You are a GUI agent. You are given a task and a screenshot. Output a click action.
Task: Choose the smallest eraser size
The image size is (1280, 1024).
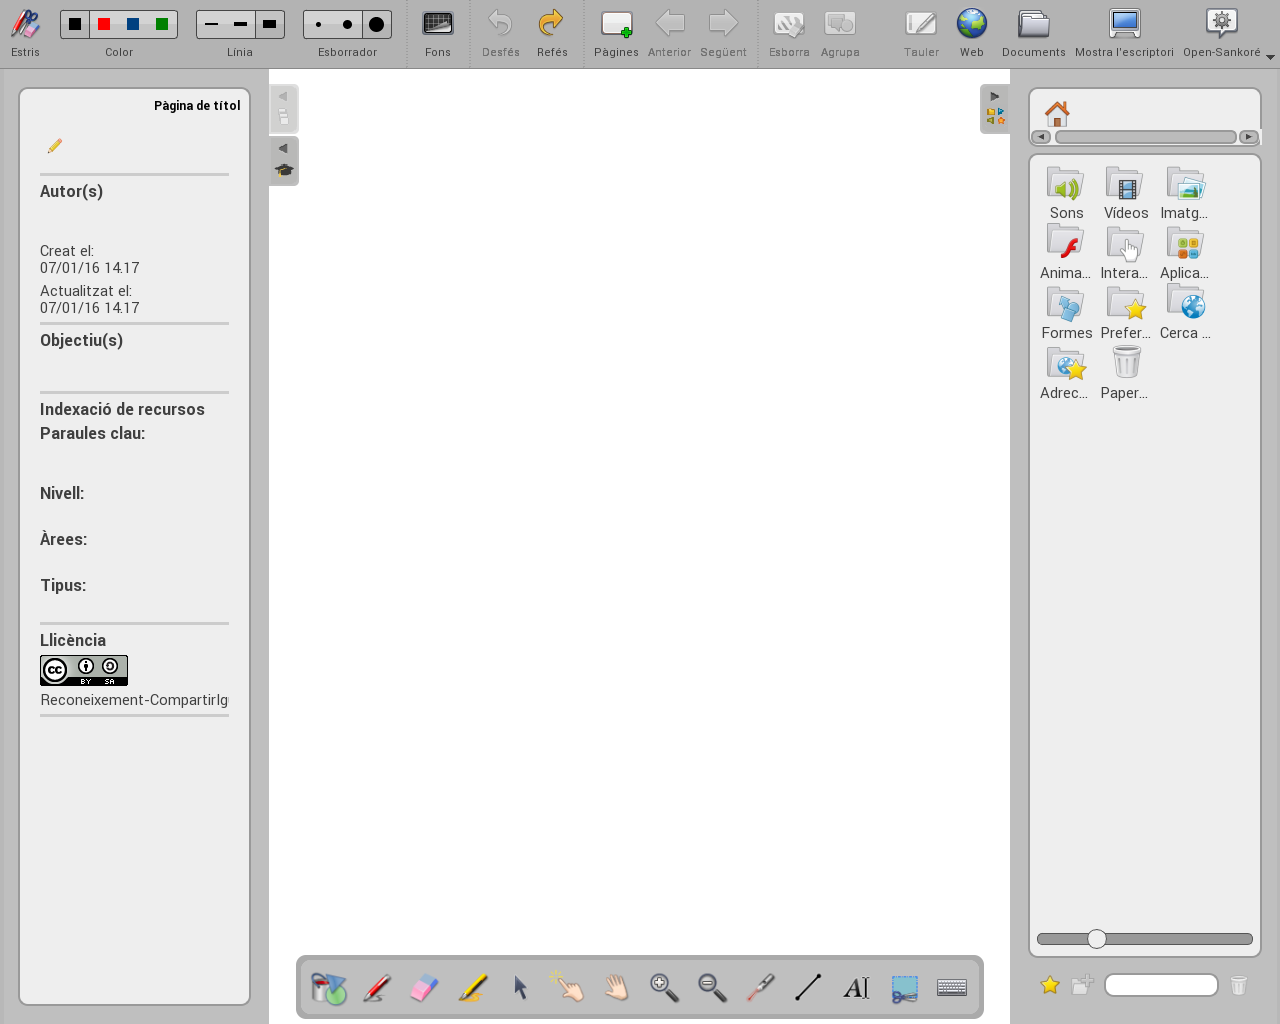318,24
